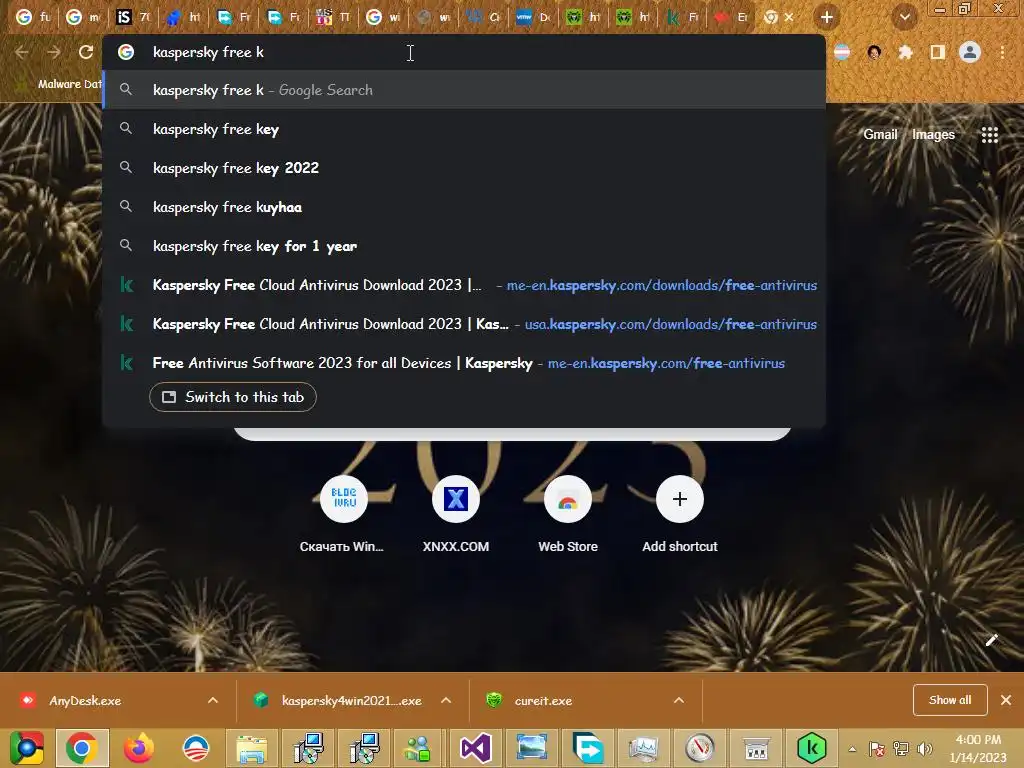The width and height of the screenshot is (1024, 768).
Task: Open the usa.kaspersky.com/downloads/free-antivirus suggestion
Action: coord(464,324)
